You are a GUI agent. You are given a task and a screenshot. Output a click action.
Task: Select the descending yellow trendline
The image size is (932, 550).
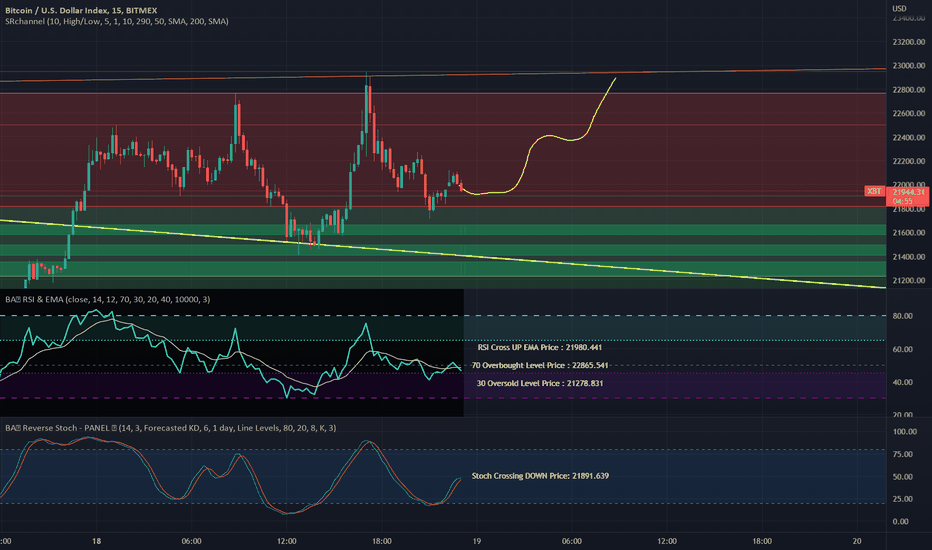click(x=443, y=253)
